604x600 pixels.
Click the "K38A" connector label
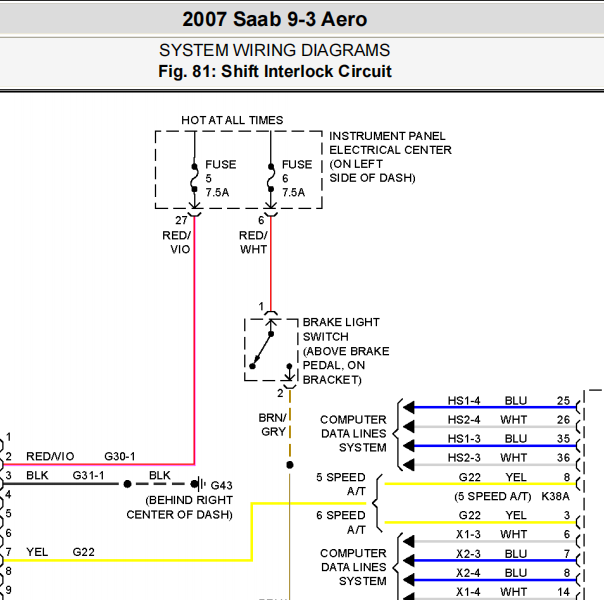[x=555, y=496]
